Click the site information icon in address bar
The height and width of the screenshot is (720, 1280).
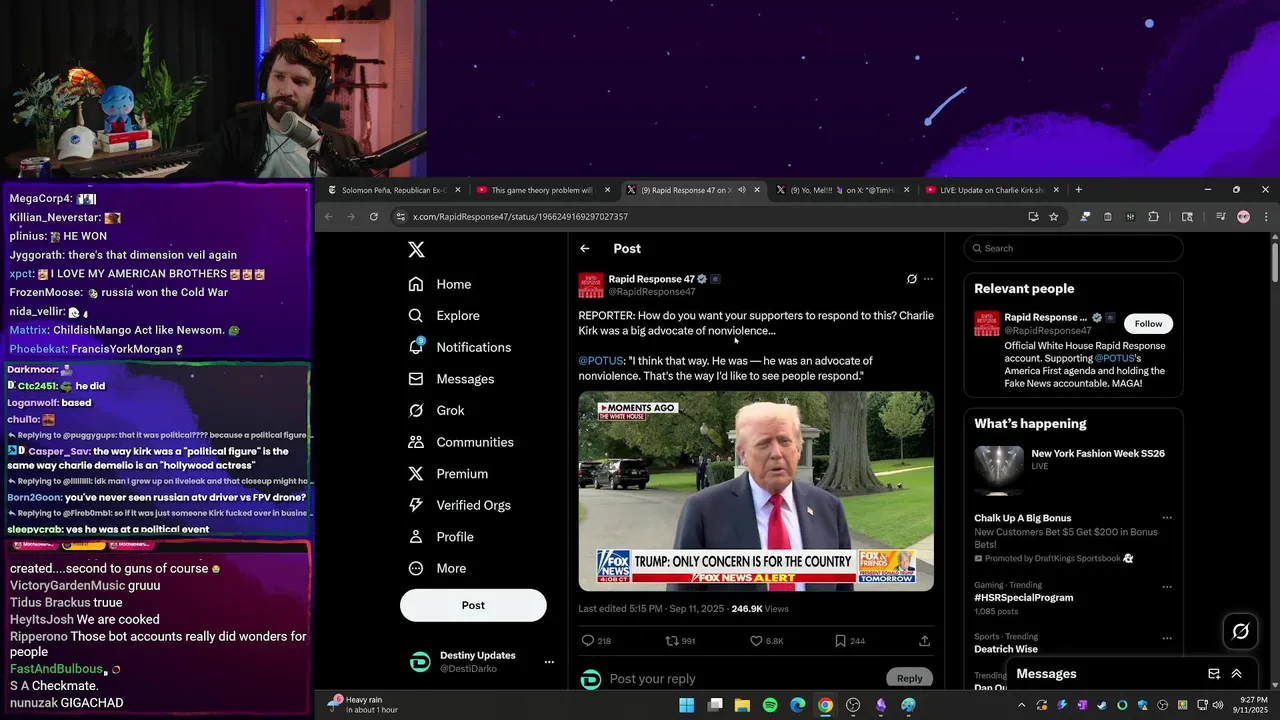click(401, 217)
